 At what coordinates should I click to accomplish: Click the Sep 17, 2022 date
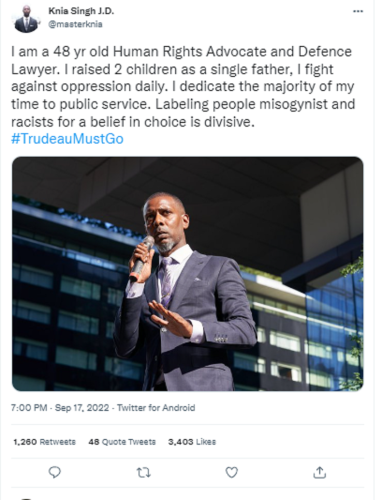[x=82, y=408]
